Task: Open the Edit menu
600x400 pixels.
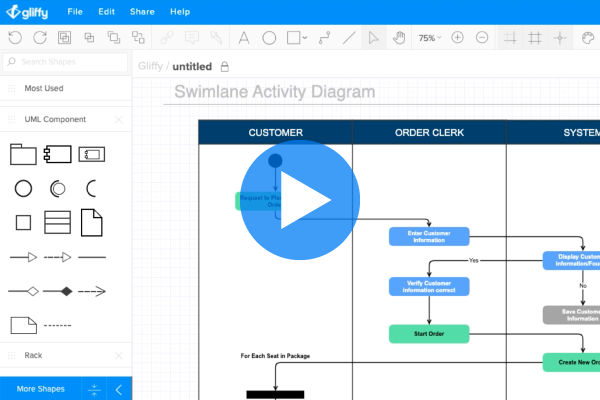Action: point(106,12)
